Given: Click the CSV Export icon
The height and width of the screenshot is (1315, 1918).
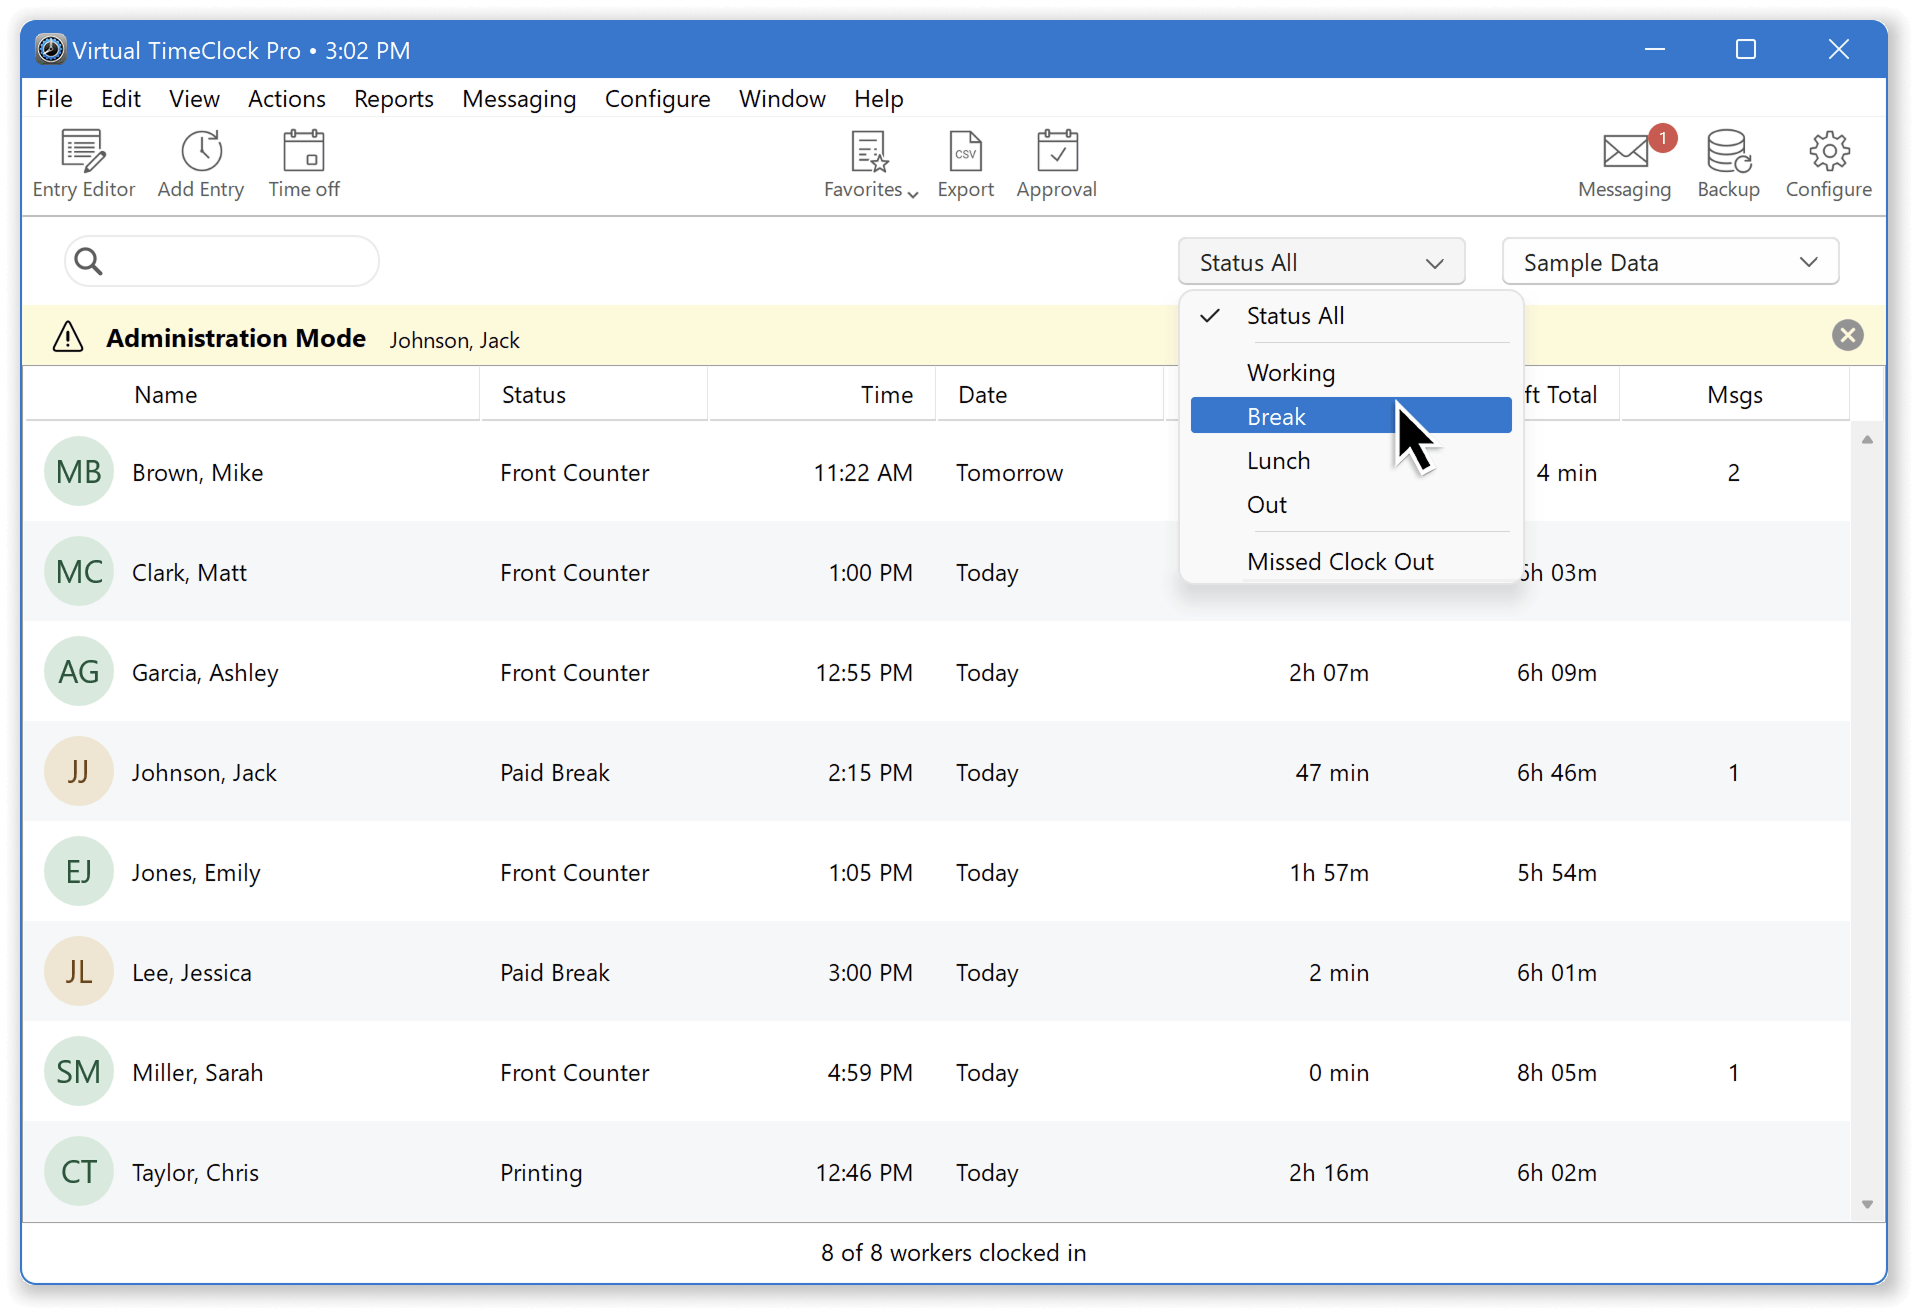Looking at the screenshot, I should tap(965, 152).
